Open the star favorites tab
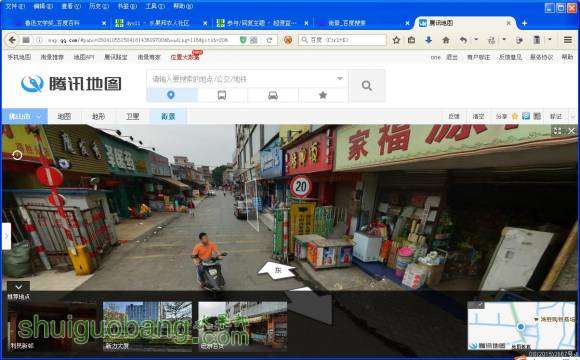Viewport: 580px width, 360px height. 323,95
